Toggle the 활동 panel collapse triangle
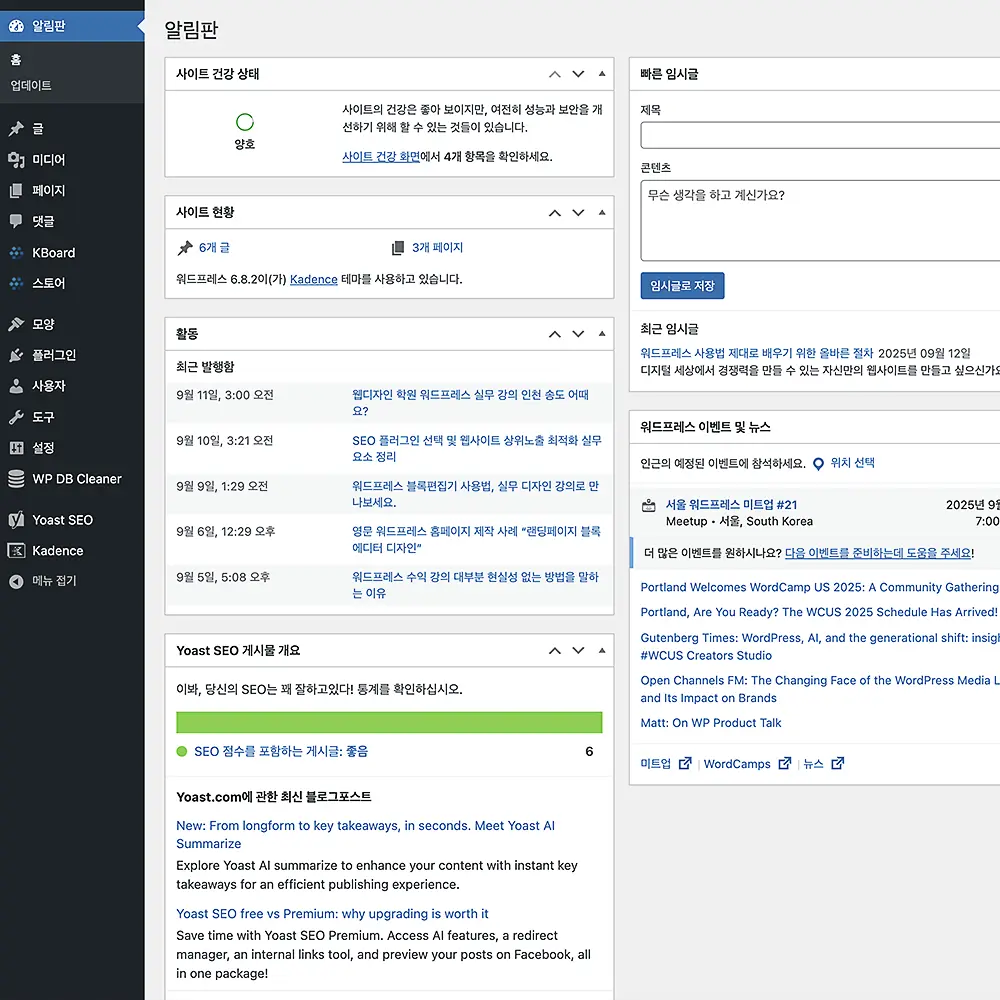The image size is (1000, 1000). (601, 334)
